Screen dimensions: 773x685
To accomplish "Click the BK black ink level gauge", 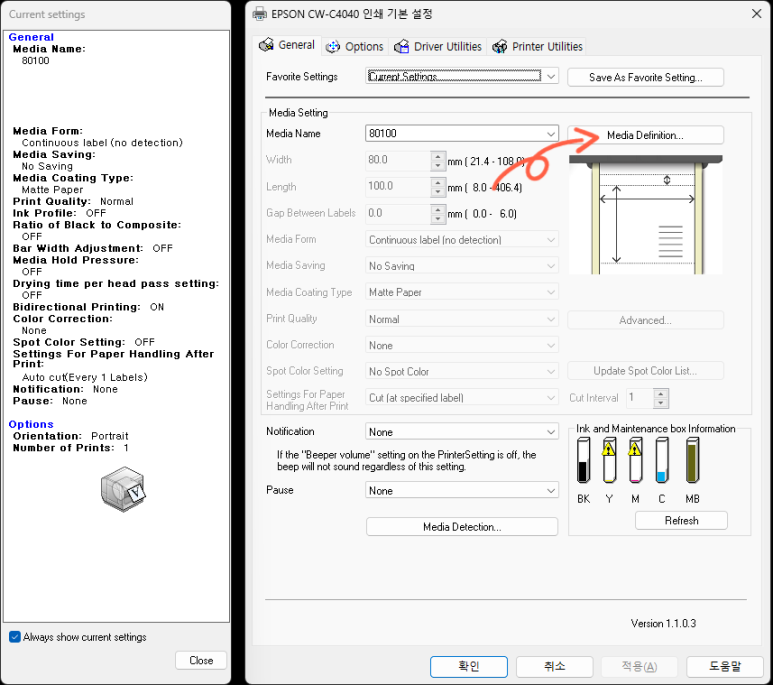I will coord(584,460).
